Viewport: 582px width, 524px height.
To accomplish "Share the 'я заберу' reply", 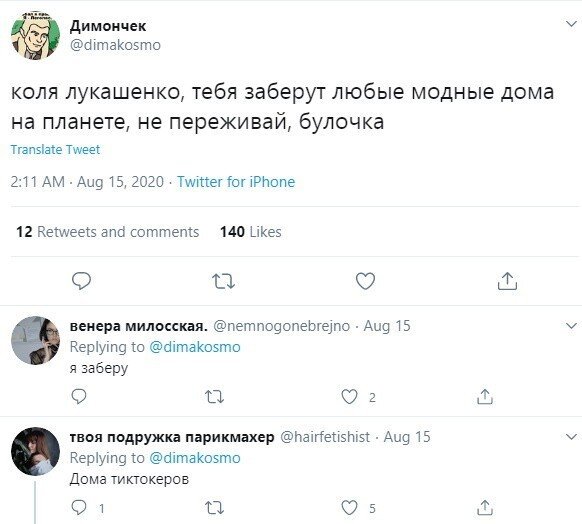I will click(x=485, y=396).
